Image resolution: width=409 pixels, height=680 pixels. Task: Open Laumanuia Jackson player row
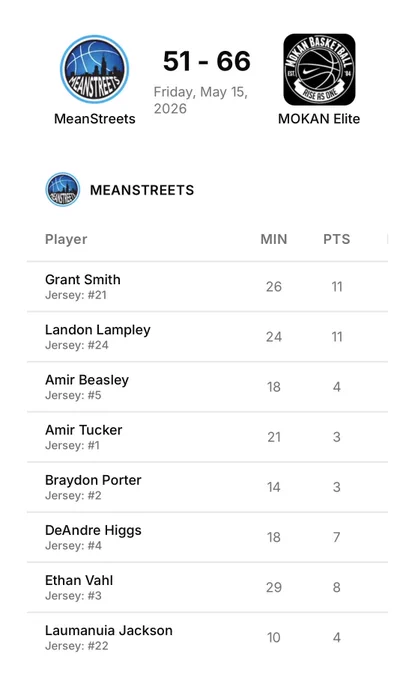(207, 638)
